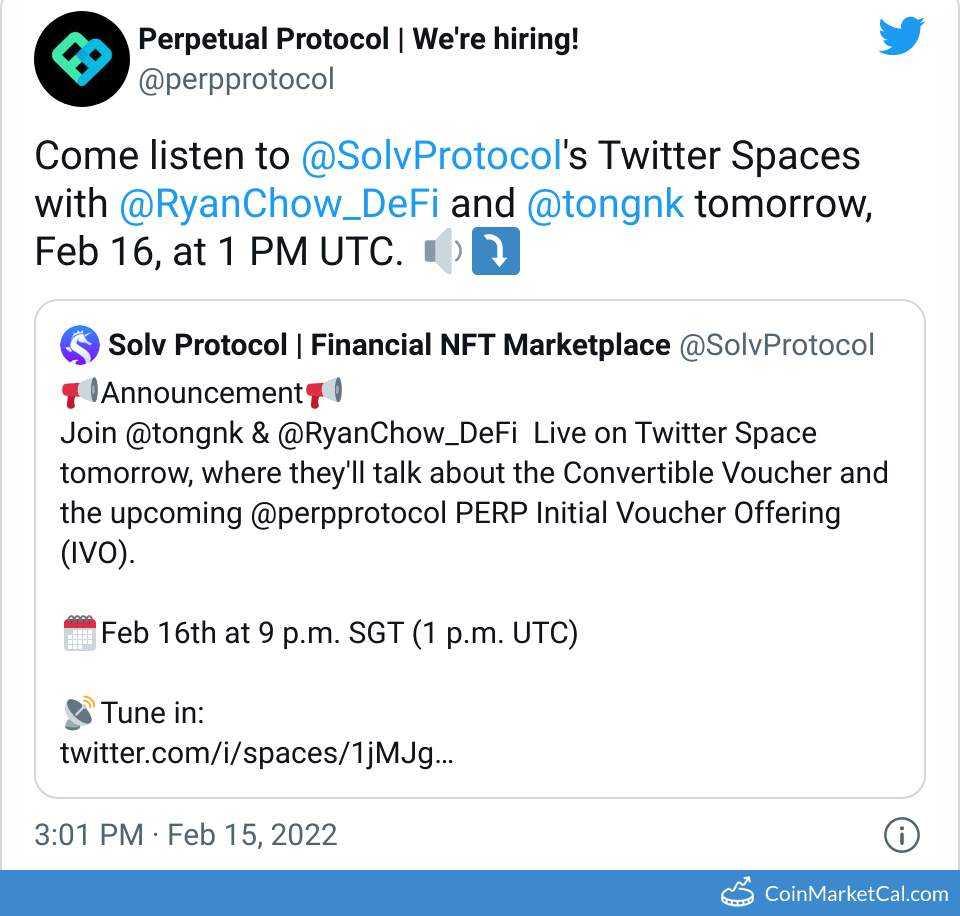Click the tweet info icon
This screenshot has height=916, width=960.
pyautogui.click(x=901, y=834)
